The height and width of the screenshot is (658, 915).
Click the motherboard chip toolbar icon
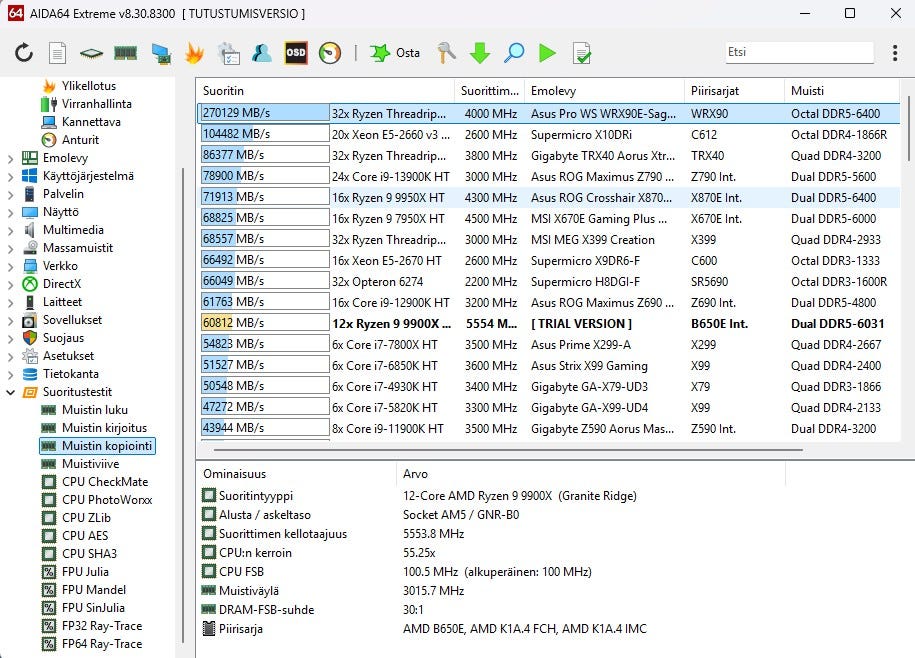(x=91, y=54)
